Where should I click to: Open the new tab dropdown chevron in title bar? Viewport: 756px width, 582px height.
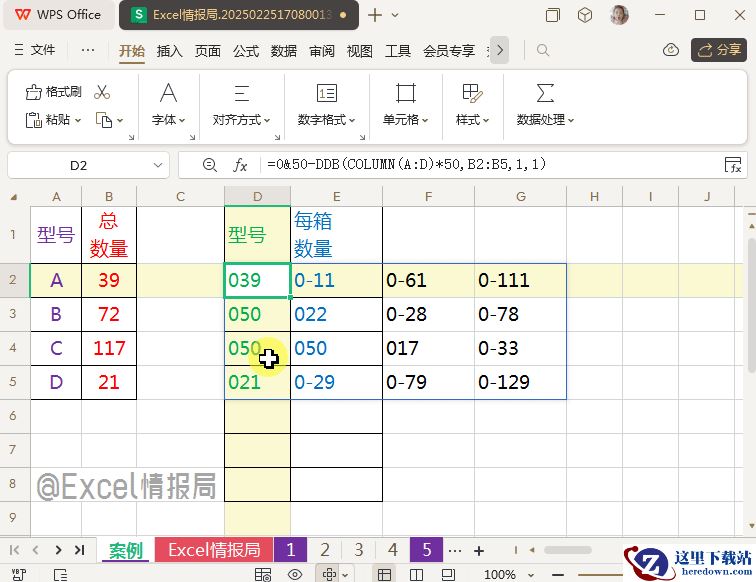coord(395,15)
